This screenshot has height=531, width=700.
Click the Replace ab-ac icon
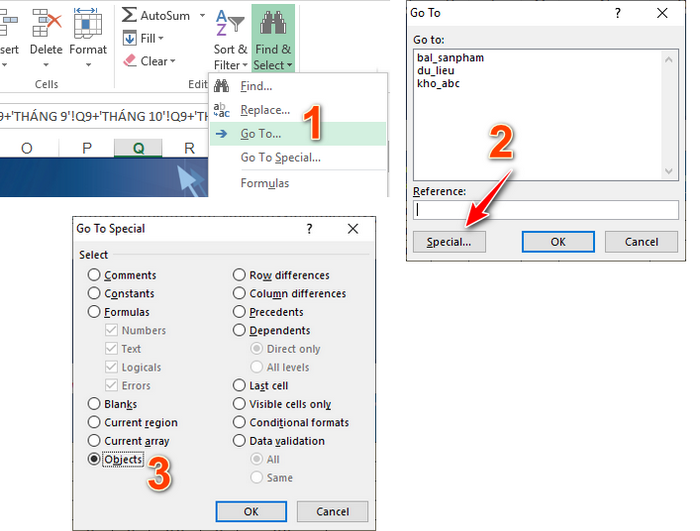click(221, 110)
